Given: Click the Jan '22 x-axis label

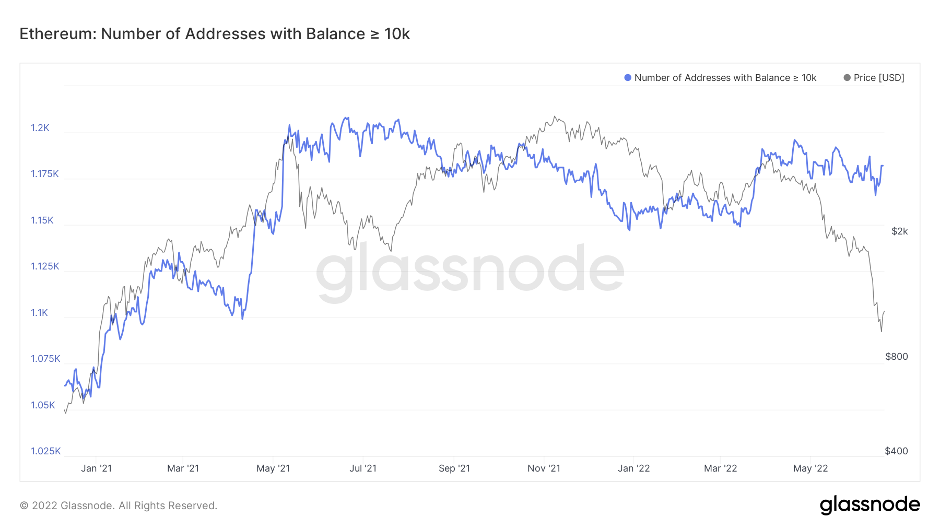Looking at the screenshot, I should (633, 467).
